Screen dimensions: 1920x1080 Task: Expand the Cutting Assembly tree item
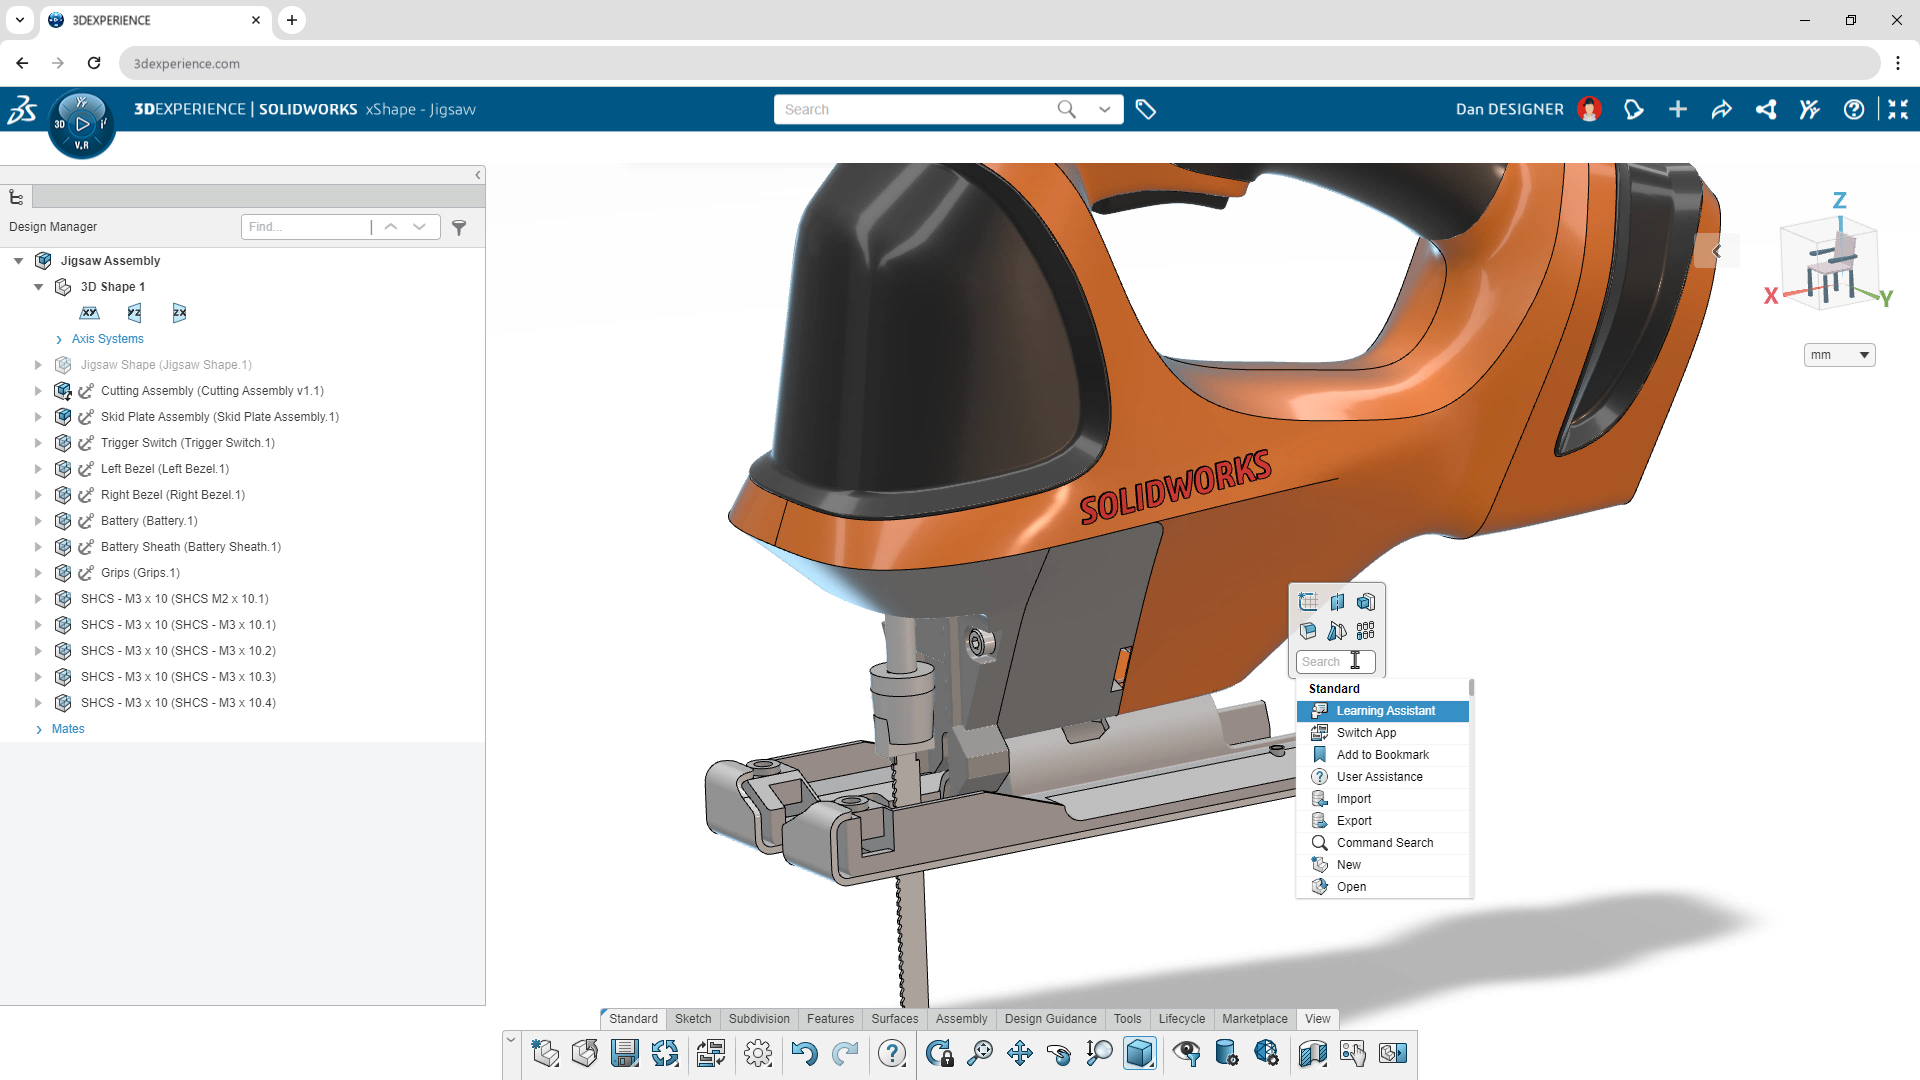[x=38, y=390]
